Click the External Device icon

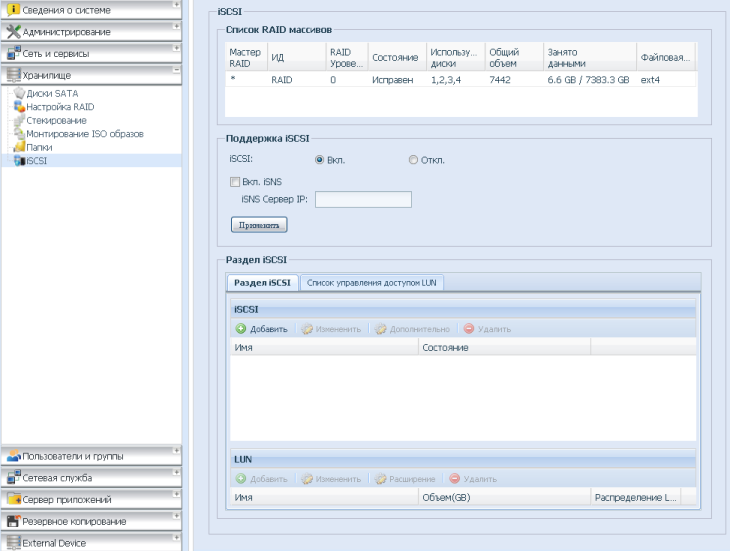[14, 543]
